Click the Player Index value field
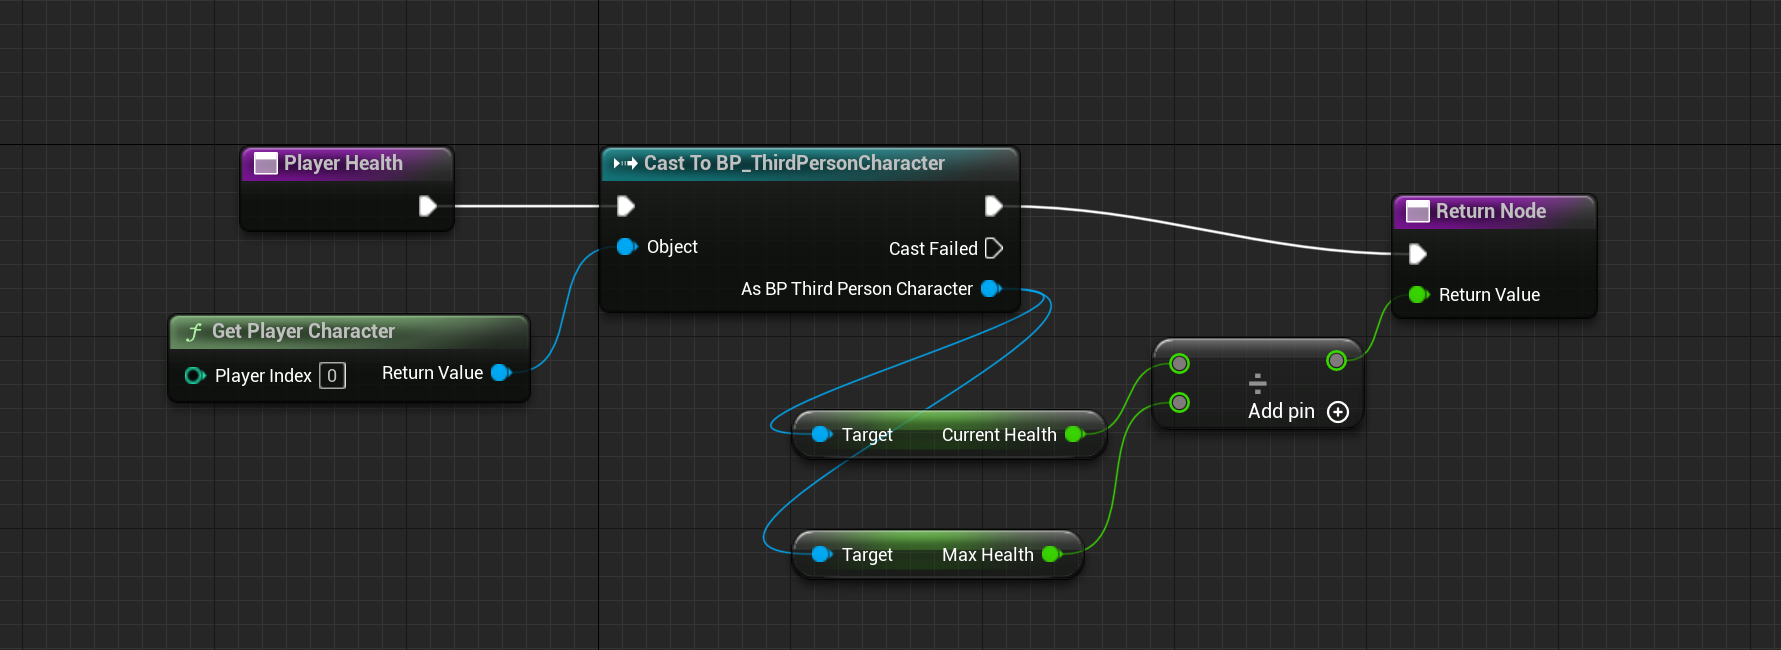This screenshot has width=1781, height=650. coord(332,375)
